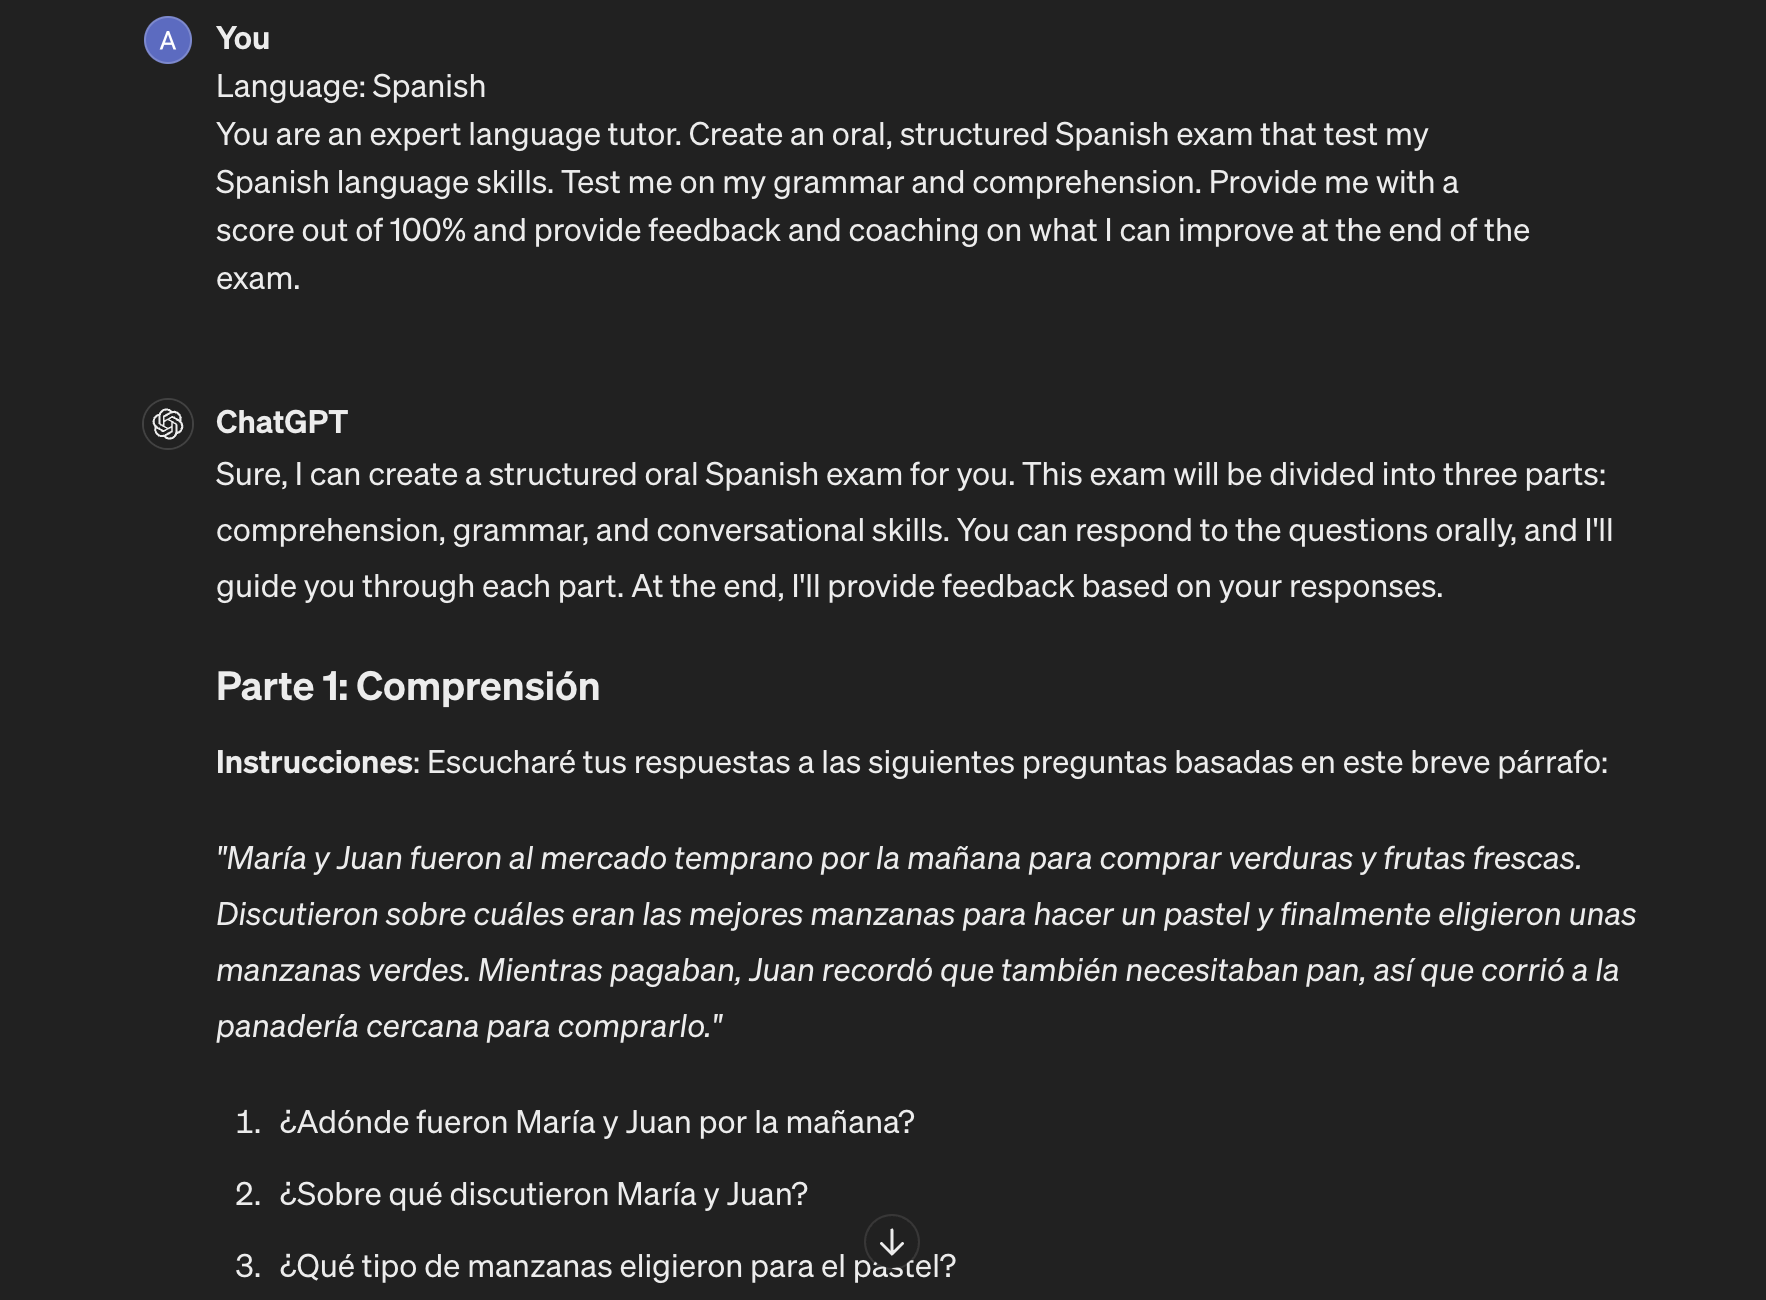This screenshot has height=1300, width=1766.
Task: Click the avatar beside the Spanish exam reply
Action: point(168,423)
